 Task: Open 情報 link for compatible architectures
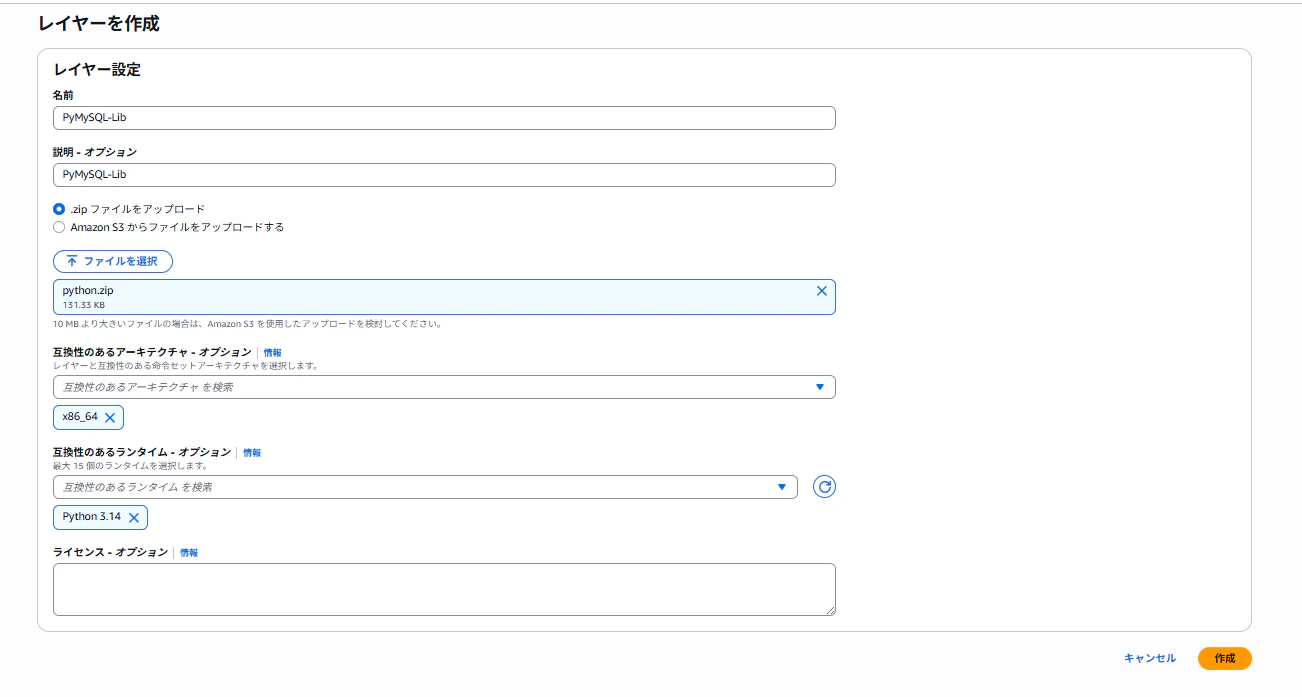pos(272,353)
